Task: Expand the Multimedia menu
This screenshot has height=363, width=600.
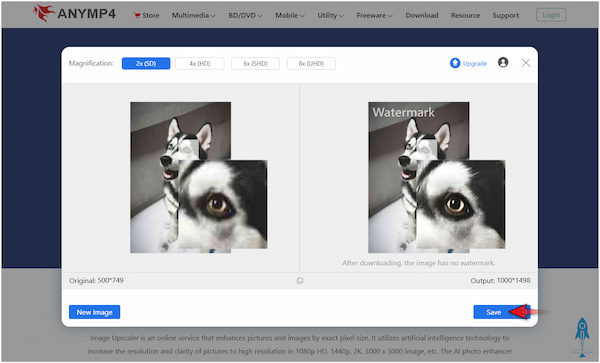Action: tap(193, 15)
